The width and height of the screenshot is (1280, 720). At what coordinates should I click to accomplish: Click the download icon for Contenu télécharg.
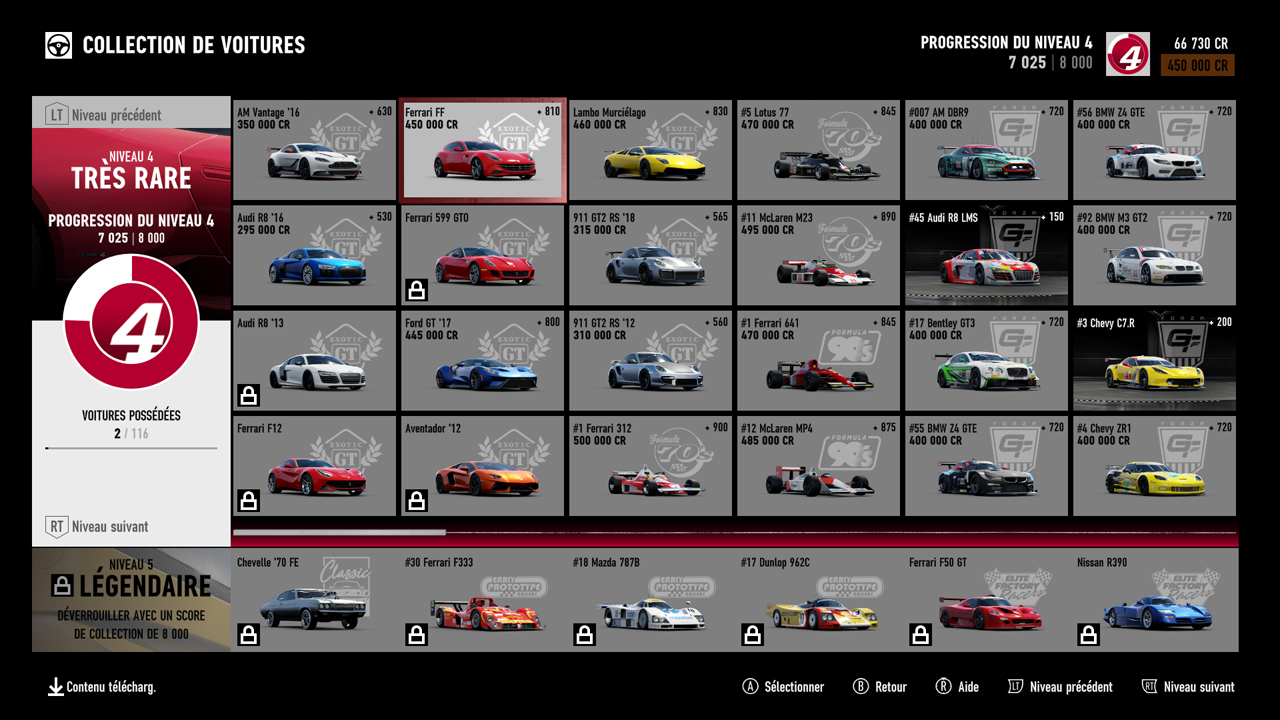coord(55,687)
